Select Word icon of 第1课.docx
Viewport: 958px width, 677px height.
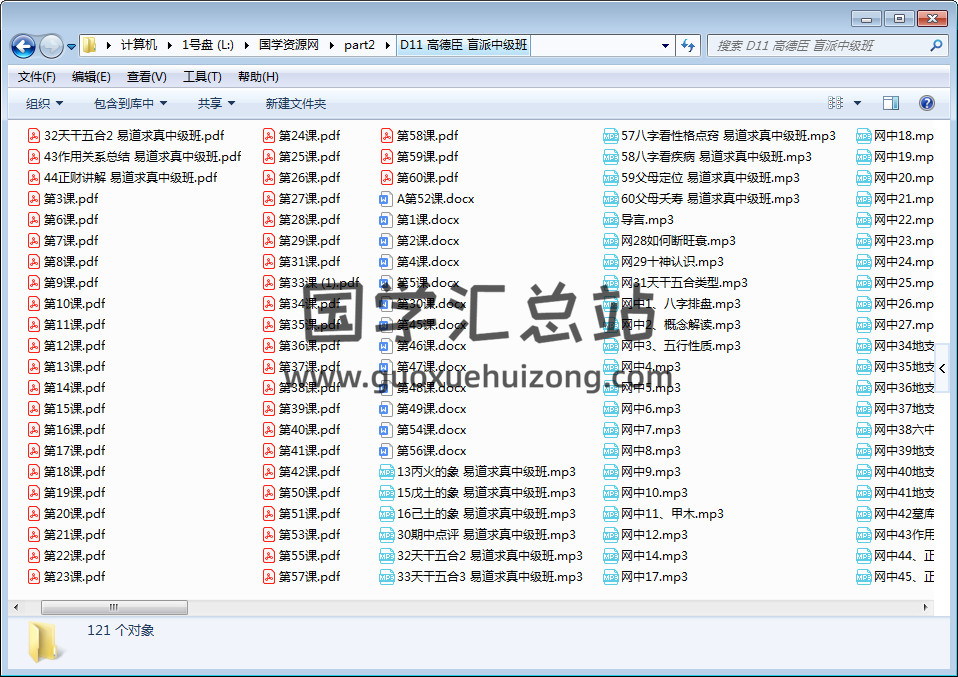[x=384, y=220]
